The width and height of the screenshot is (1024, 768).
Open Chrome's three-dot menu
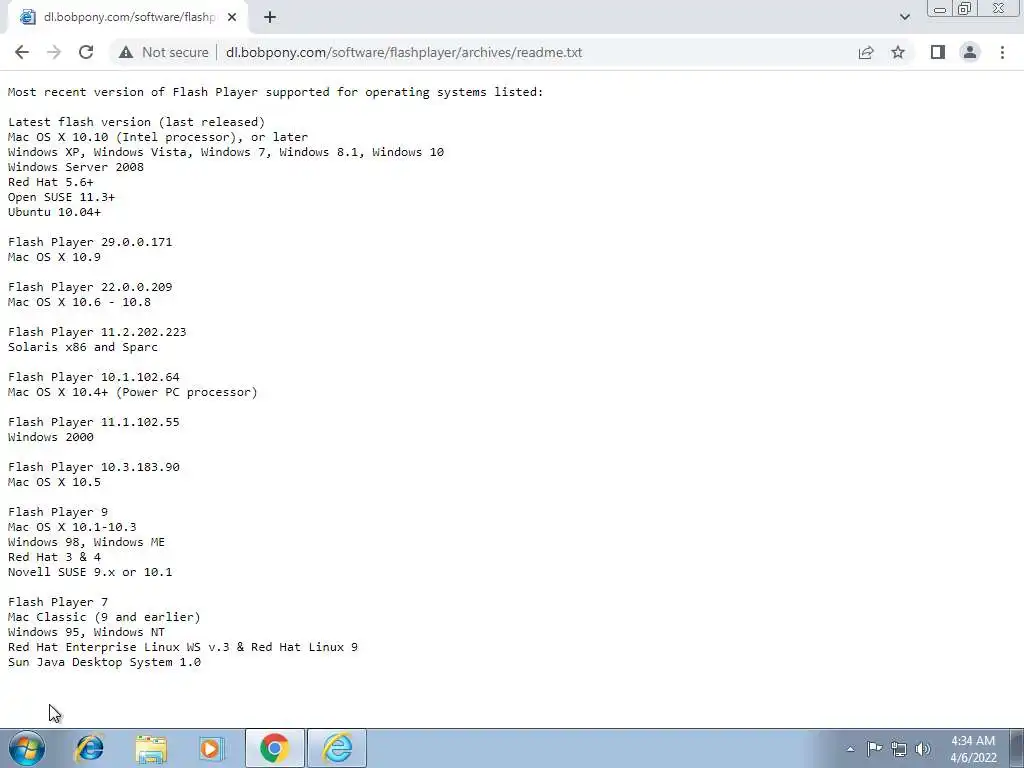(1002, 52)
